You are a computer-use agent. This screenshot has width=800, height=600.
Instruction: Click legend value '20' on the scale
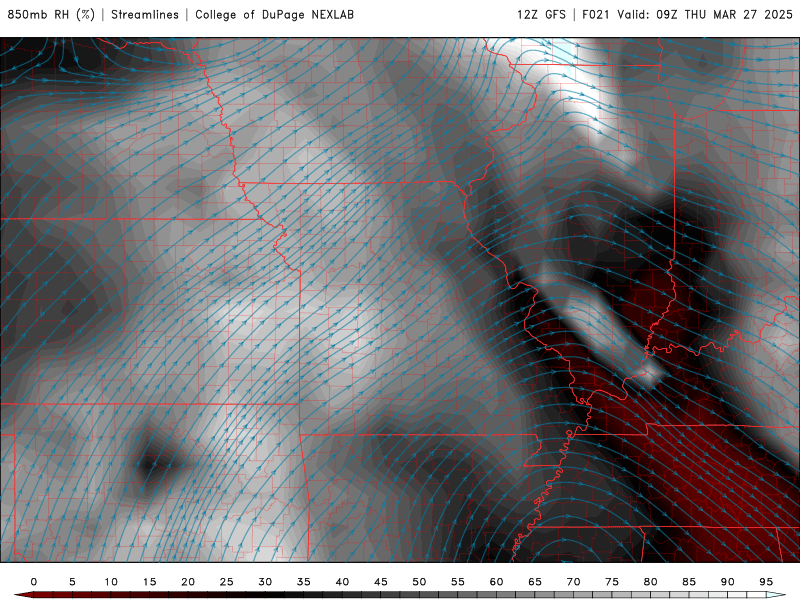pyautogui.click(x=188, y=582)
